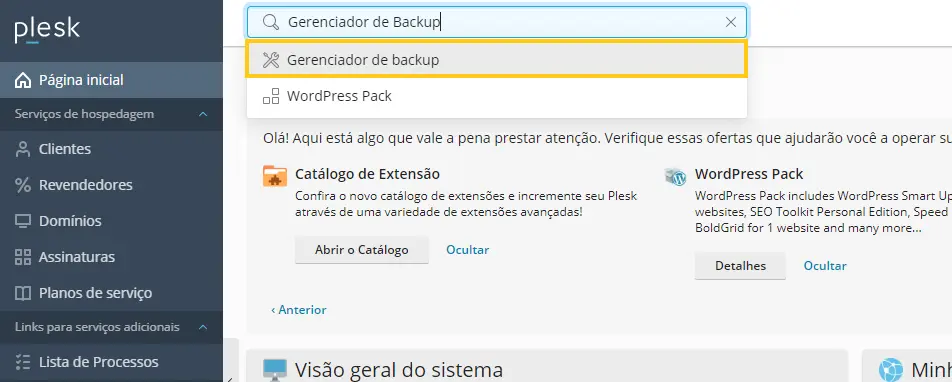The width and height of the screenshot is (952, 382).
Task: Select WordPress Pack search suggestion
Action: tap(497, 96)
